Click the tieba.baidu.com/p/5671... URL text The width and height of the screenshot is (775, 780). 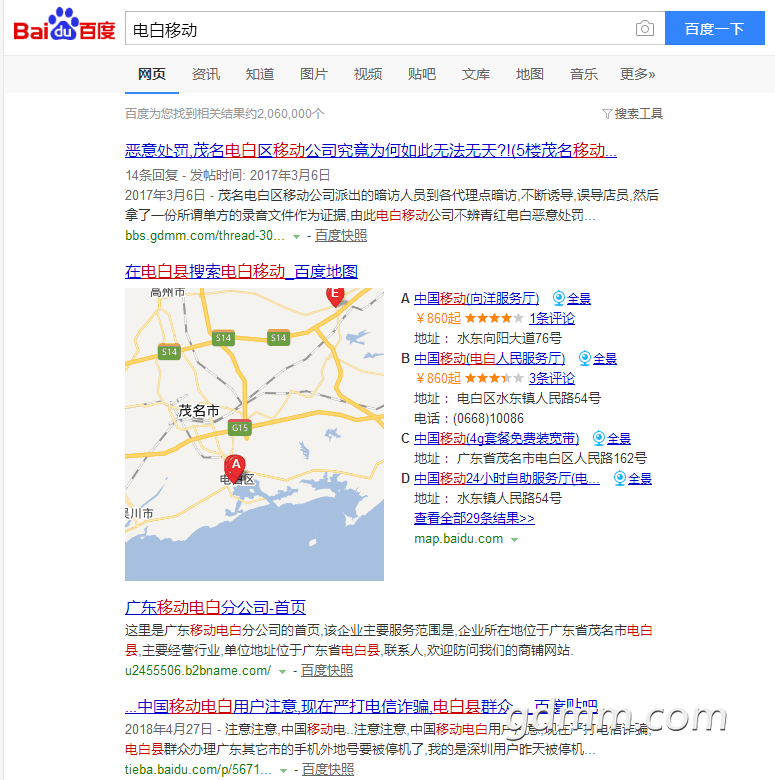[x=198, y=770]
